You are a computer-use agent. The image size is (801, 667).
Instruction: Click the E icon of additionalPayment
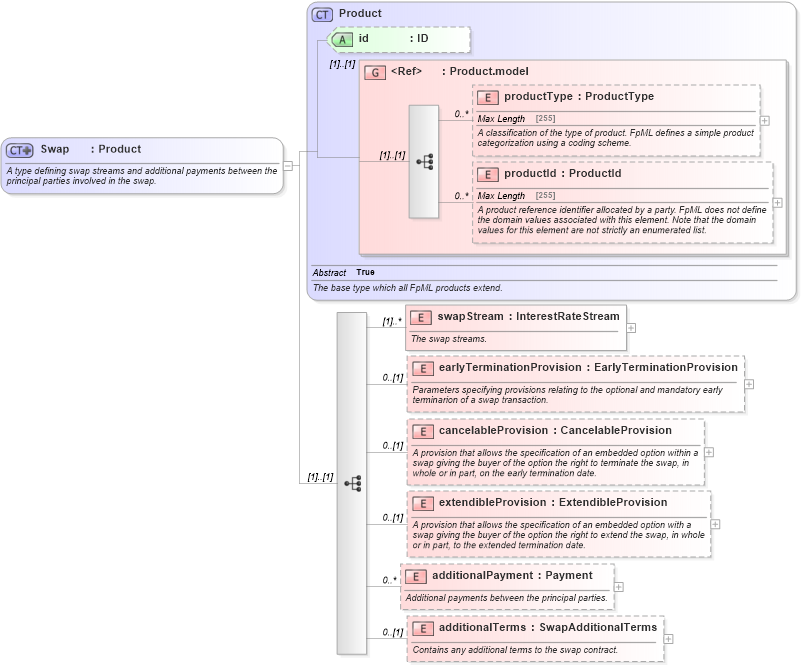tap(416, 577)
